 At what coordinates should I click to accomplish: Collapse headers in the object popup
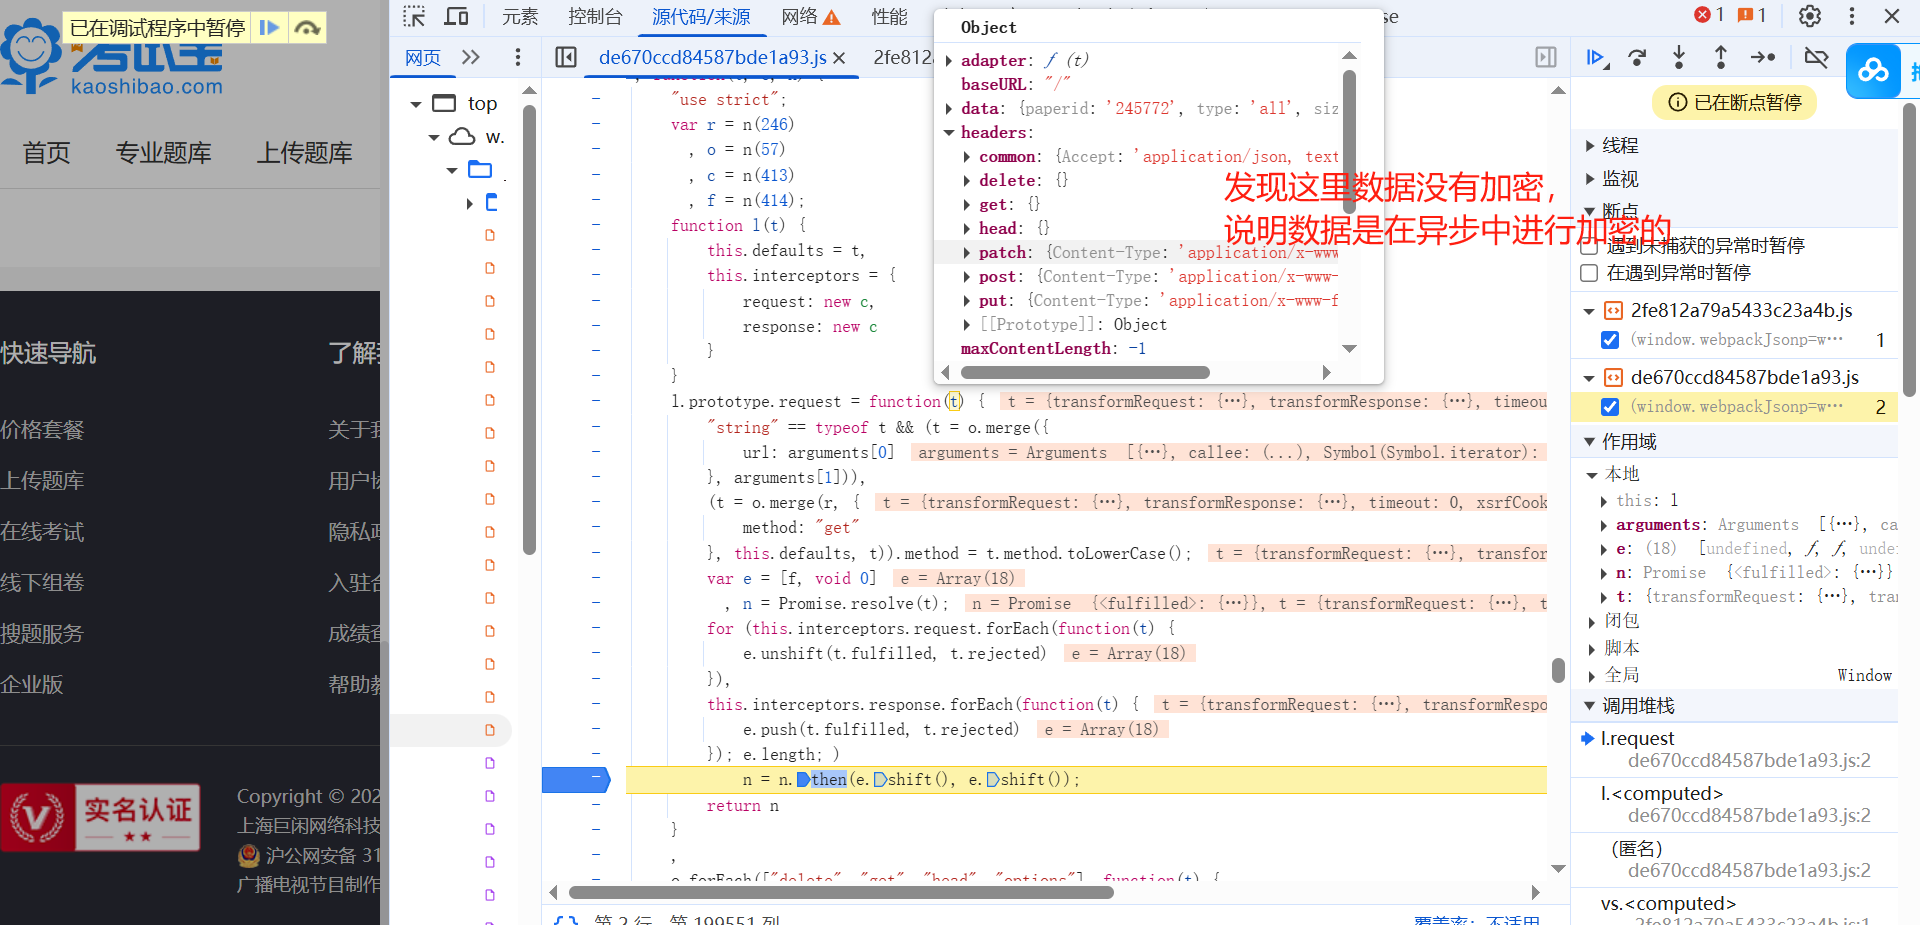[949, 132]
